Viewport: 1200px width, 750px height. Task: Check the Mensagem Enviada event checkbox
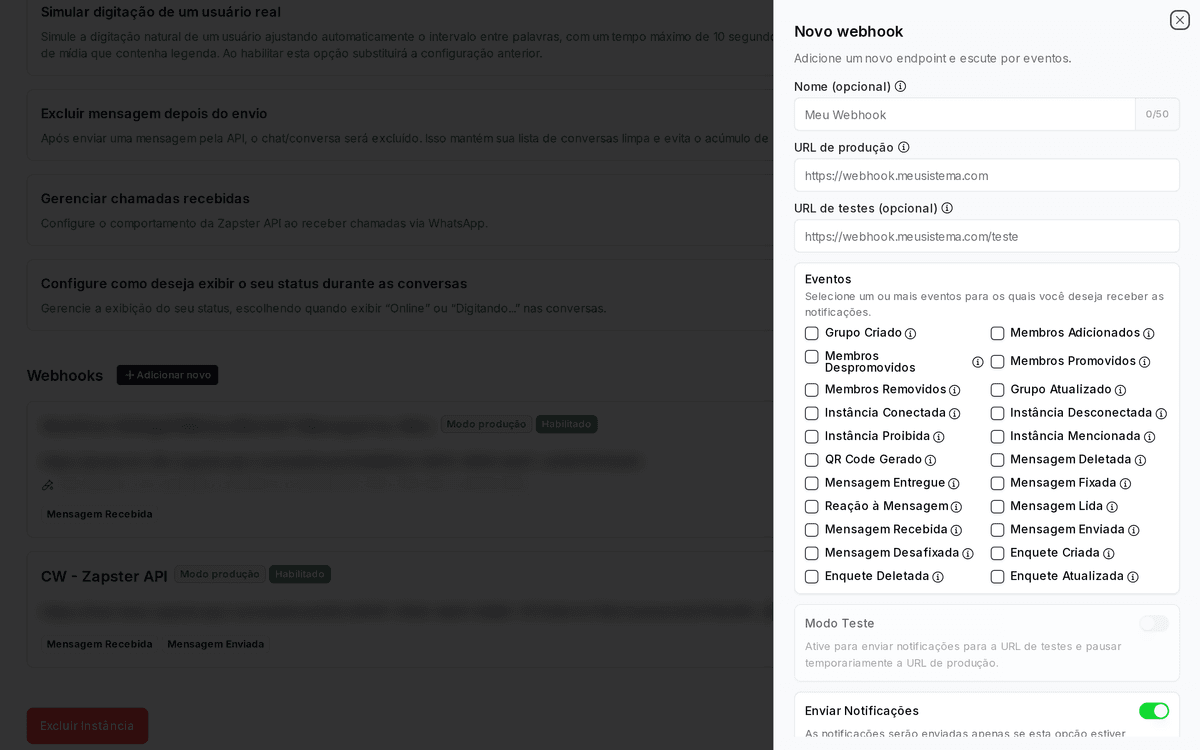point(997,530)
